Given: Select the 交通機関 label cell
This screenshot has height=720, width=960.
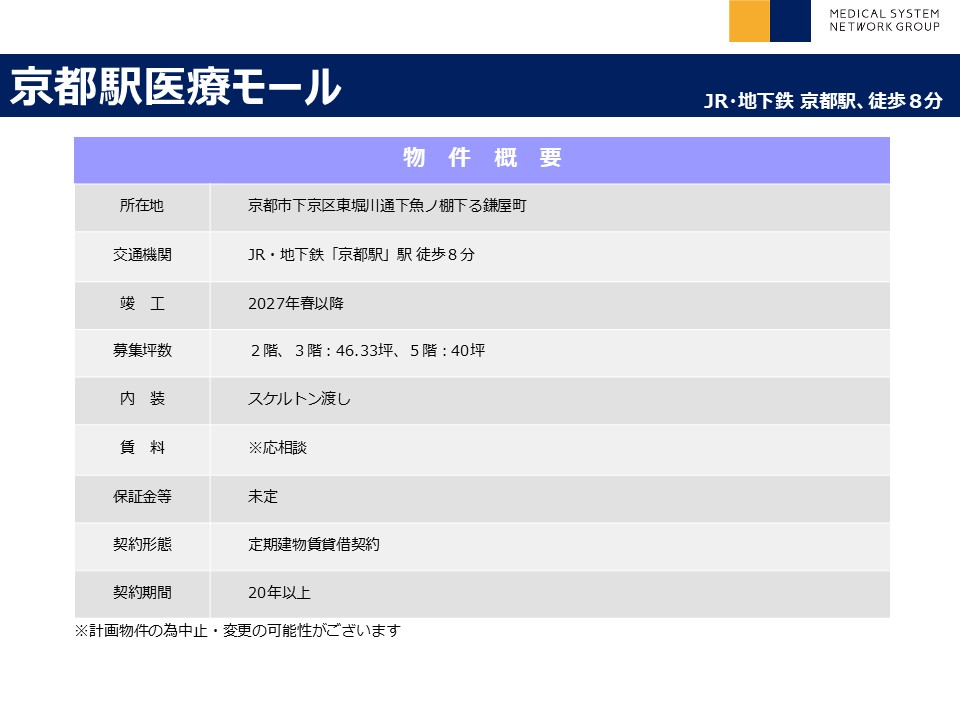Looking at the screenshot, I should pyautogui.click(x=142, y=255).
